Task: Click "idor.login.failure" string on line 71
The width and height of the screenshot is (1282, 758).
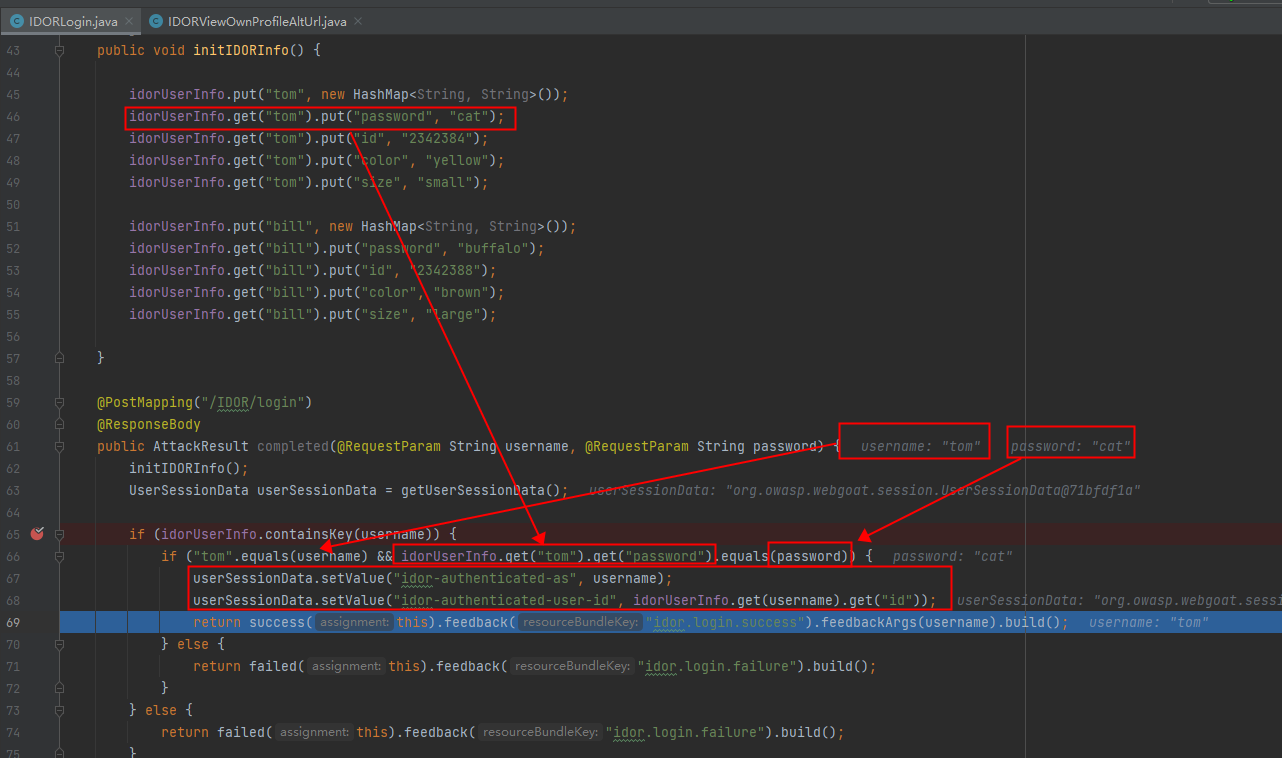Action: 716,666
